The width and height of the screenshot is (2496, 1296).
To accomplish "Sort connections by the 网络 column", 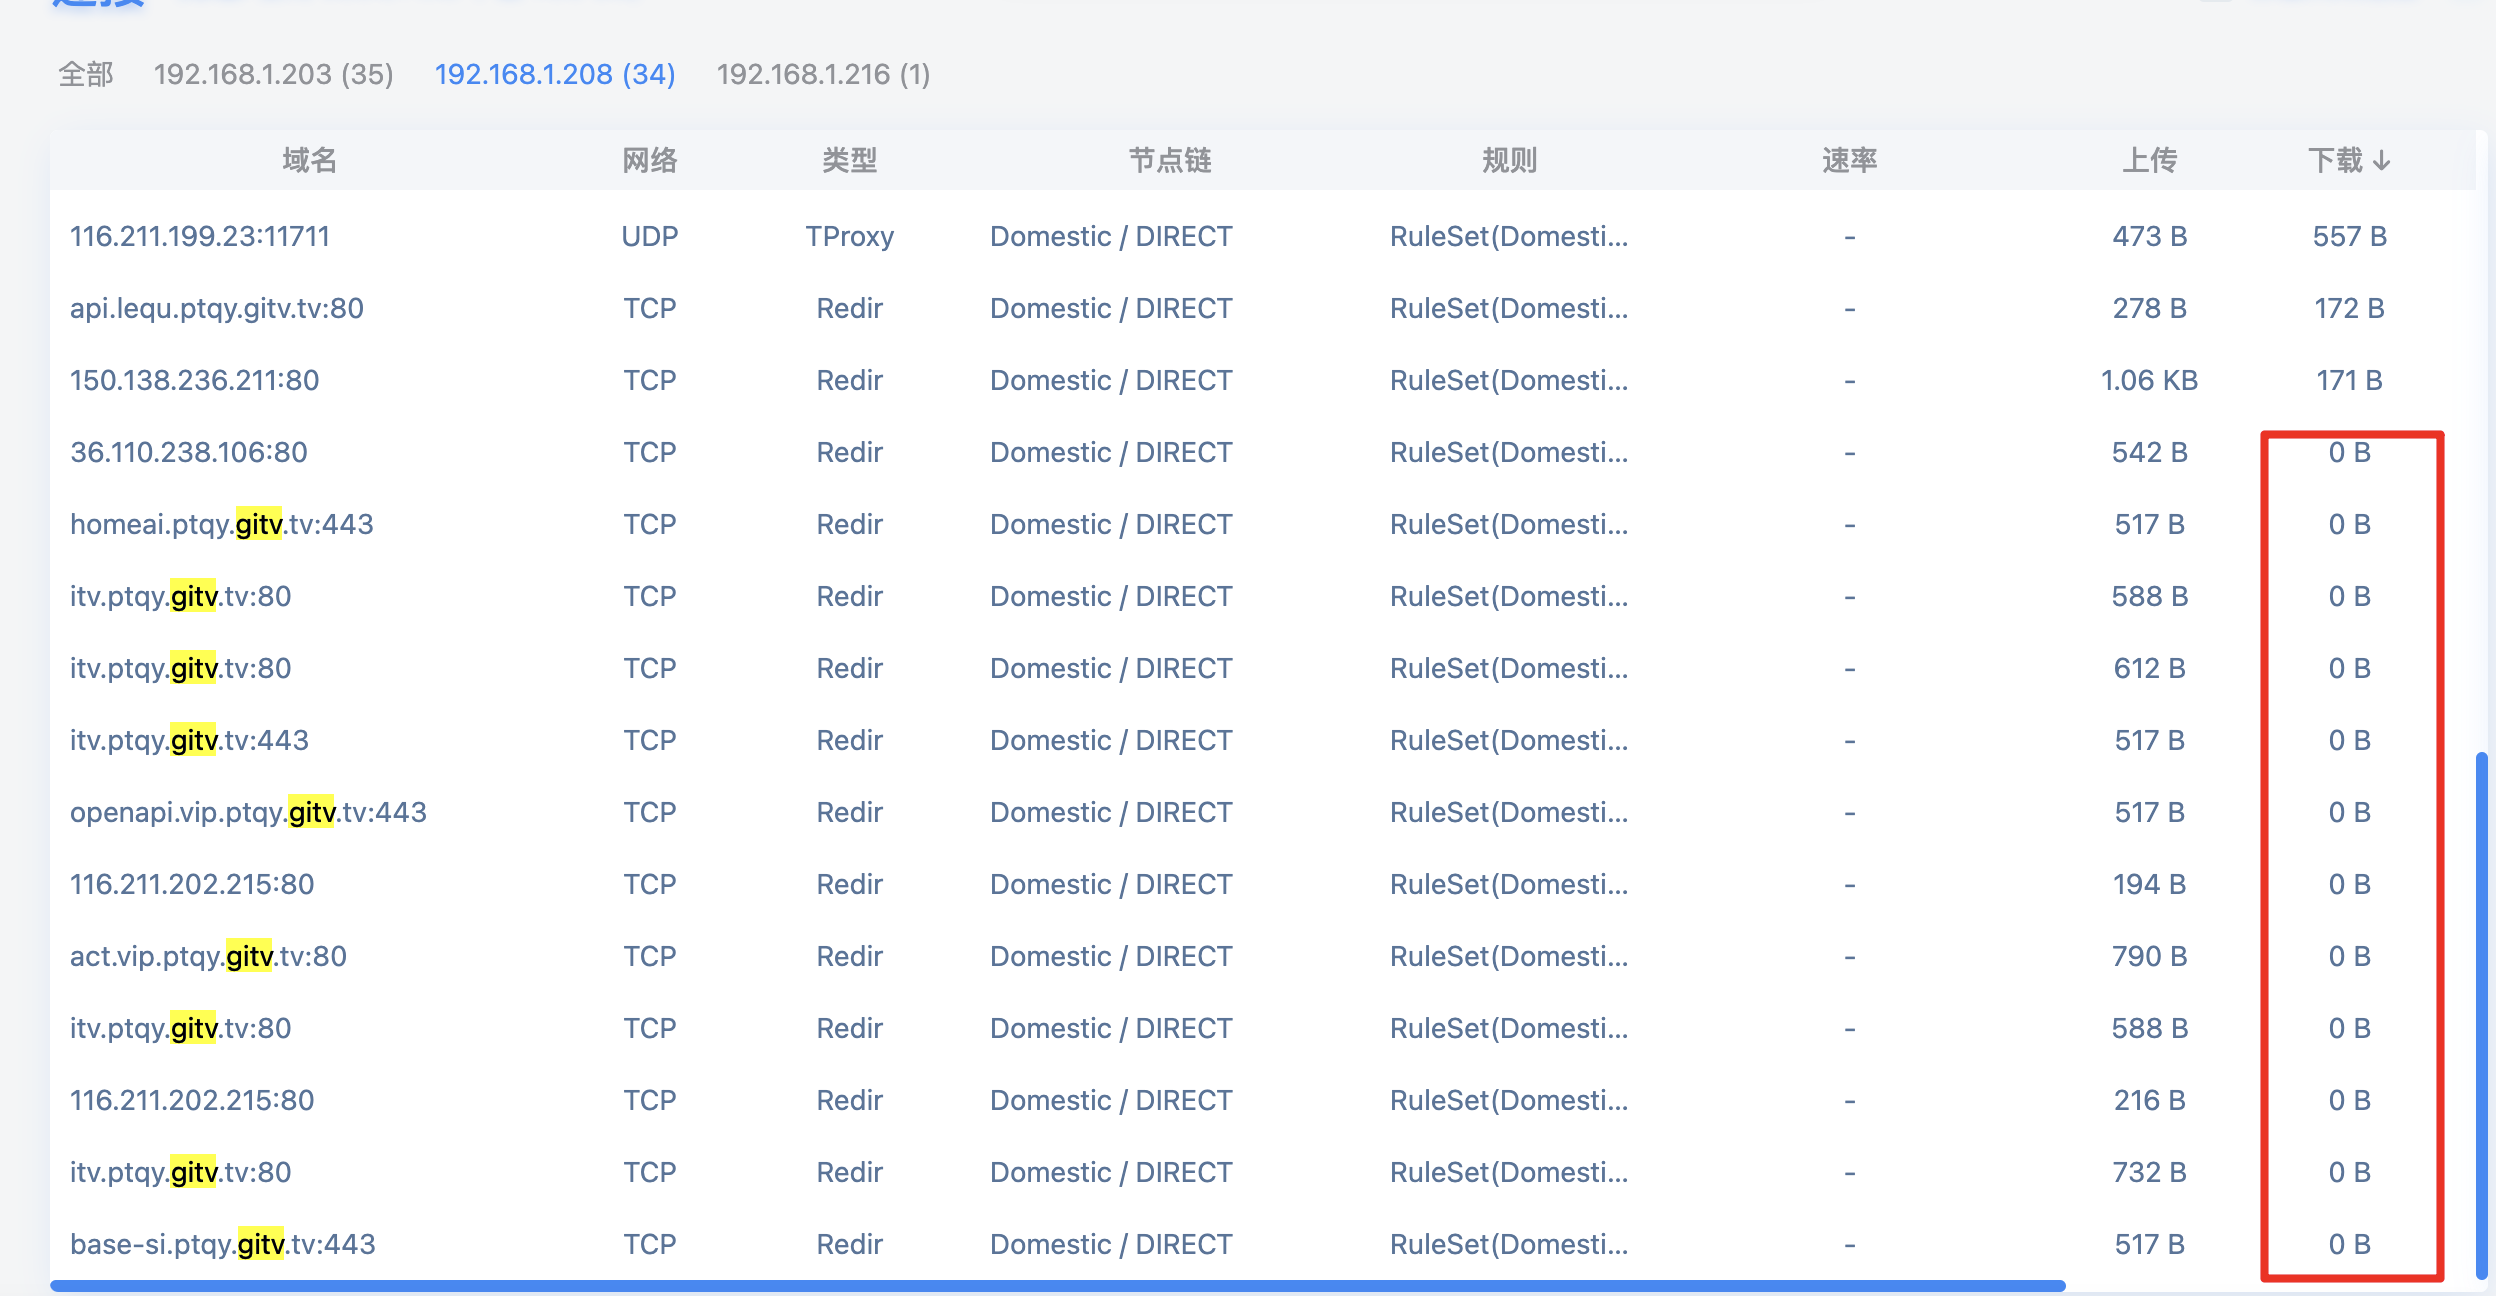I will [x=650, y=160].
